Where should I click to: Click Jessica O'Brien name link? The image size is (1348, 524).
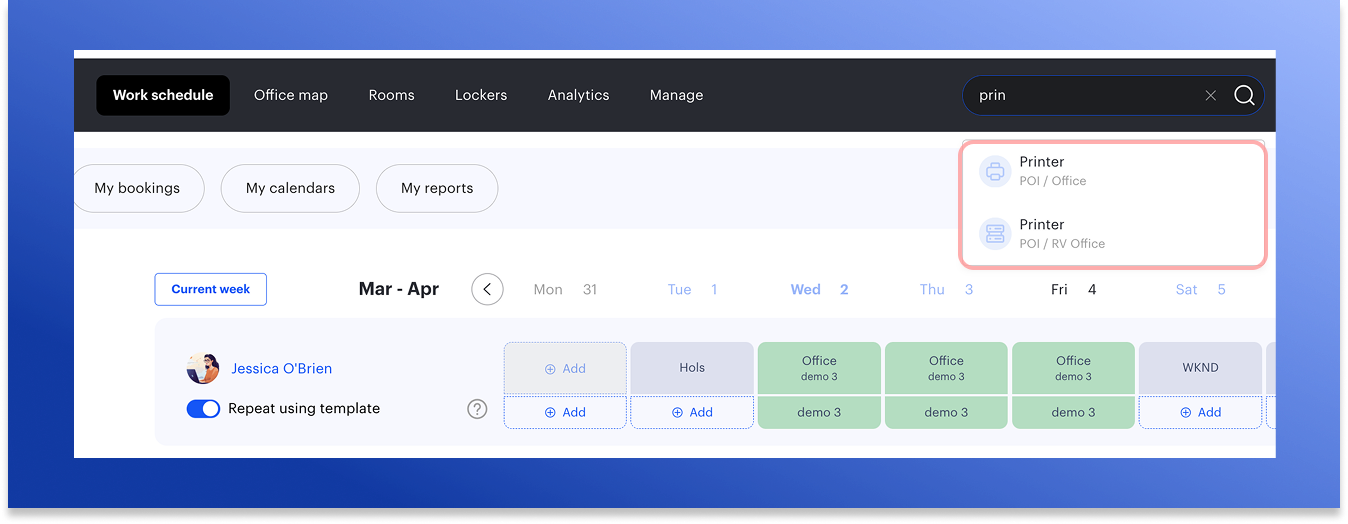(281, 368)
